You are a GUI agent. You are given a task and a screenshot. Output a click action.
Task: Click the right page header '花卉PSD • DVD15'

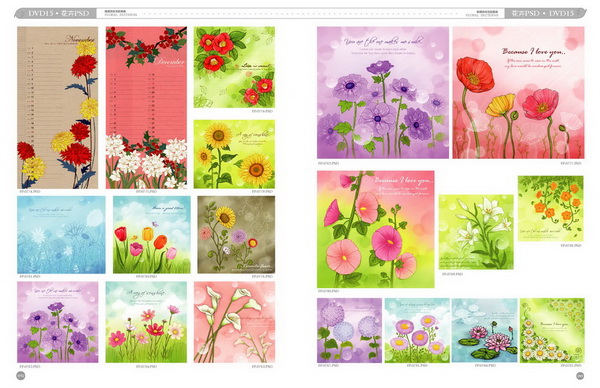(x=543, y=13)
